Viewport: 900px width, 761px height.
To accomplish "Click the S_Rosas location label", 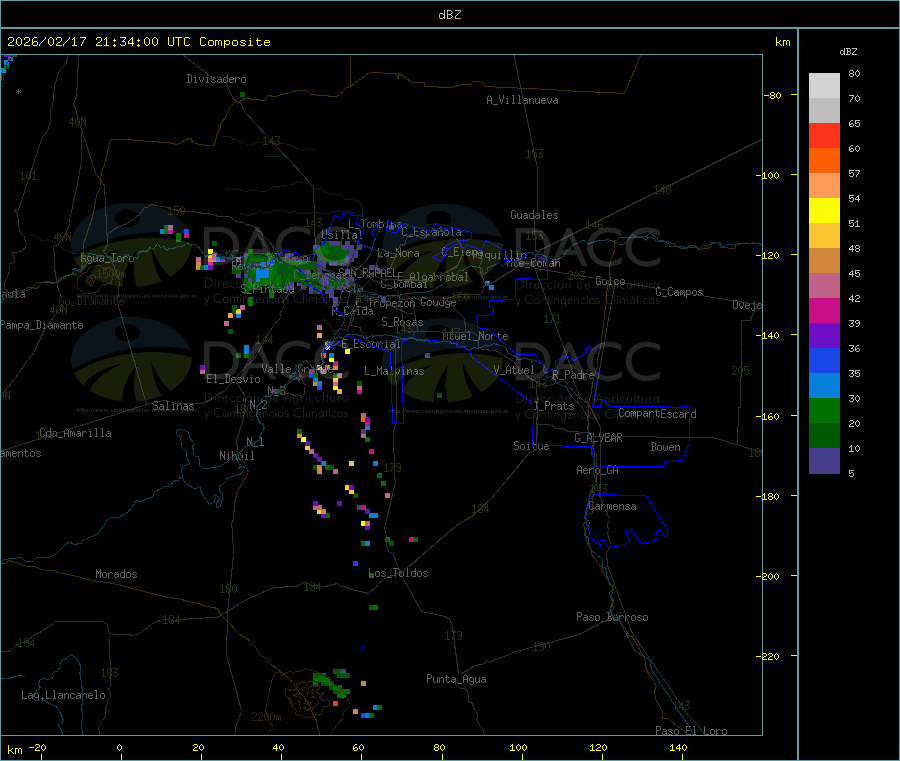I will [402, 322].
